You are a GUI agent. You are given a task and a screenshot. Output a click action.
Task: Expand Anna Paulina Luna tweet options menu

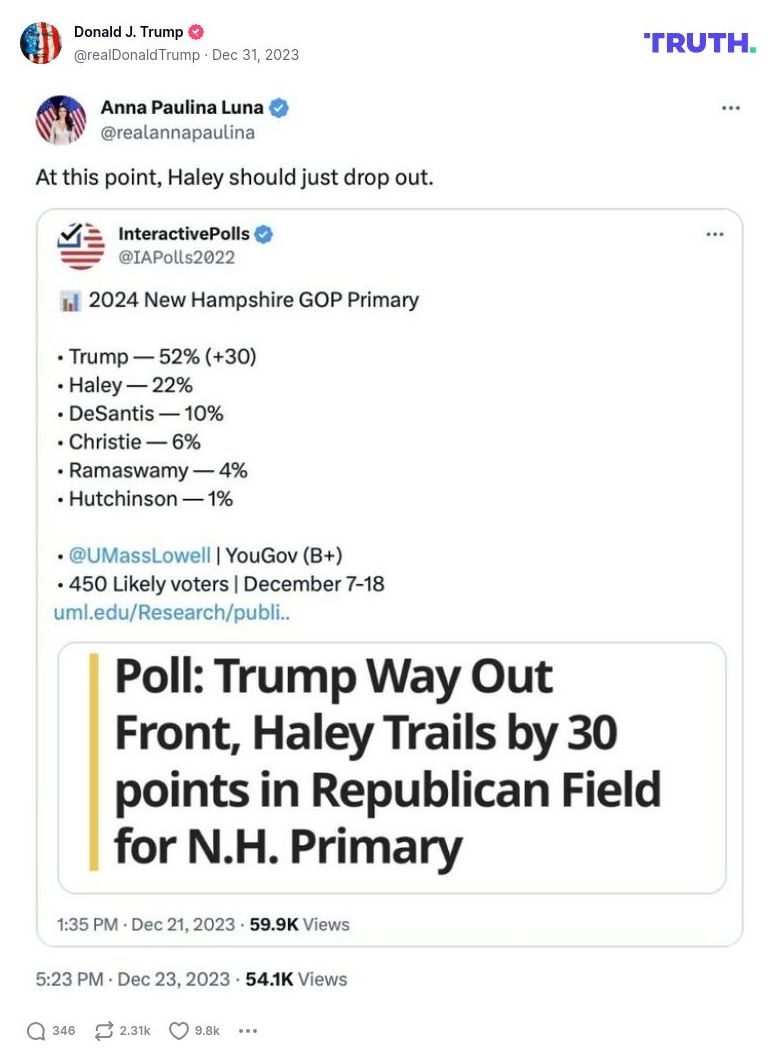click(x=731, y=108)
